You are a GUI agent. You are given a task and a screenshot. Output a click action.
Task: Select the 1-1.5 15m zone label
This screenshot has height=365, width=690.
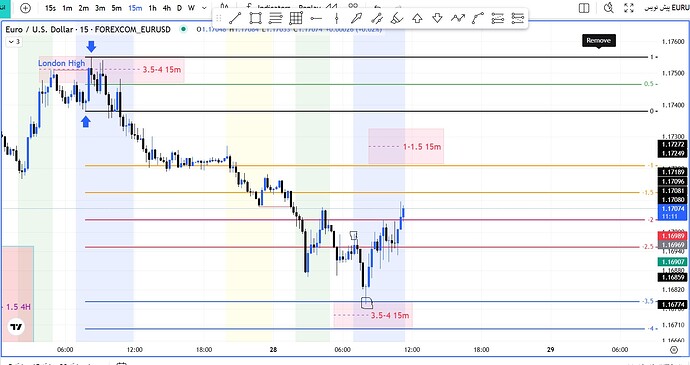click(x=422, y=147)
